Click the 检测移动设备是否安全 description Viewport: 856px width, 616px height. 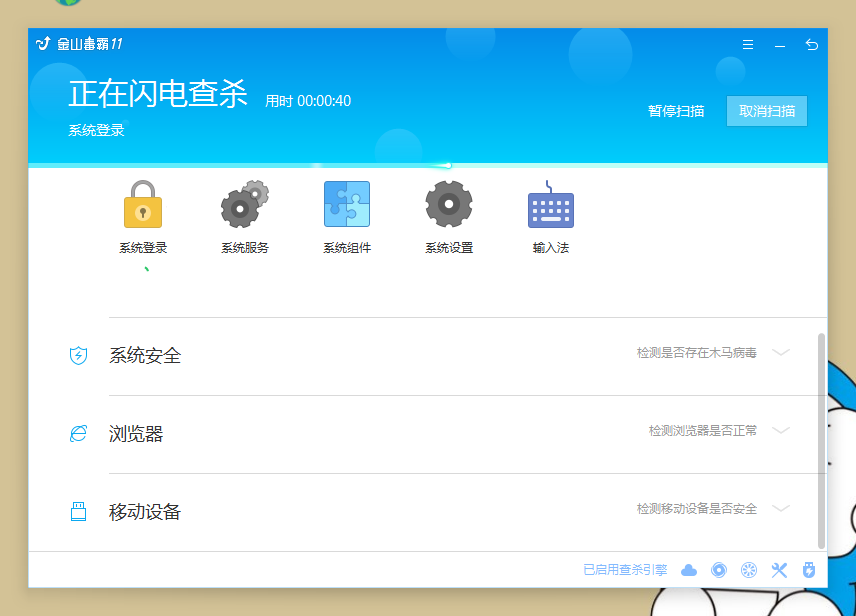pyautogui.click(x=697, y=509)
